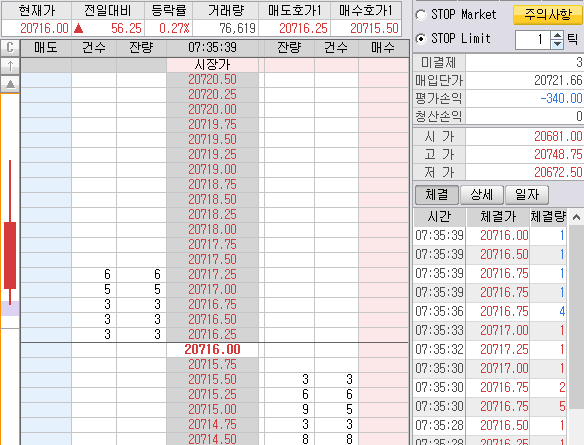
Task: Click the 미결제 value 3
Action: (579, 63)
